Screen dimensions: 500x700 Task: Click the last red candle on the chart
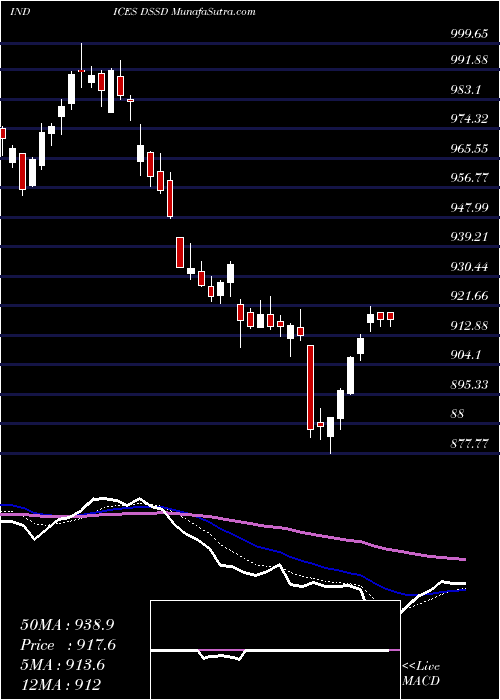click(x=391, y=316)
